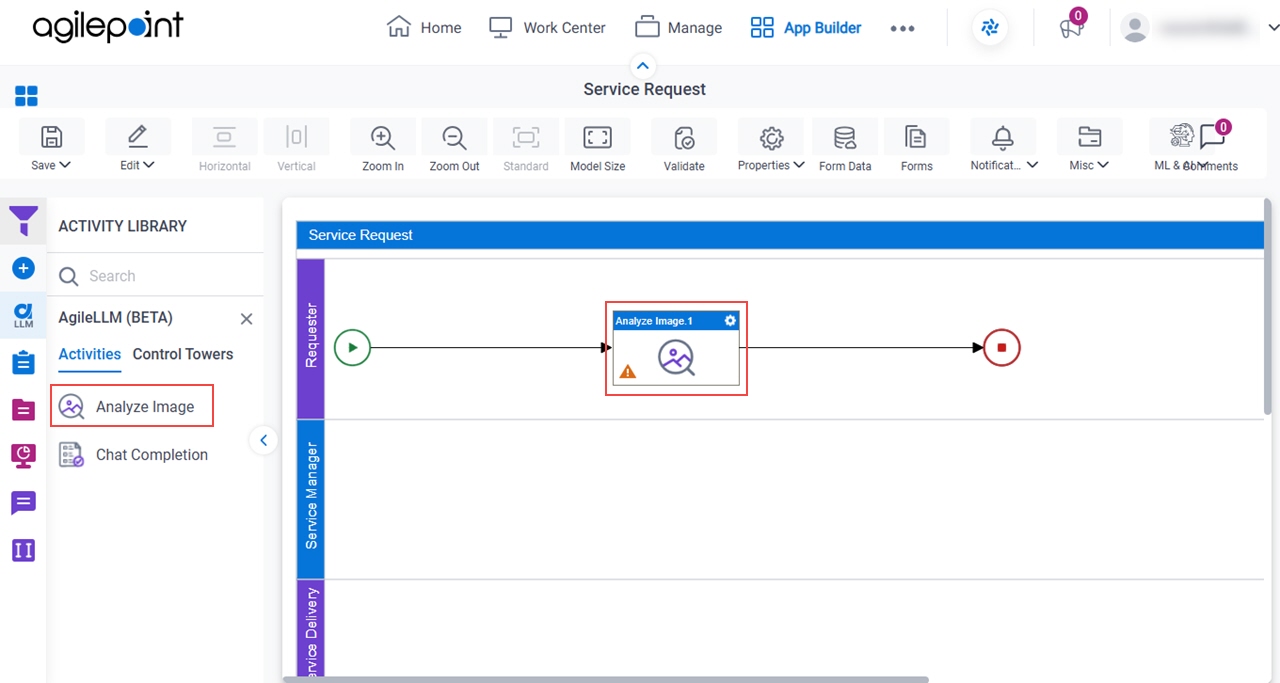Click the canvas horizontal scrollbar
The height and width of the screenshot is (683, 1280).
(x=605, y=679)
